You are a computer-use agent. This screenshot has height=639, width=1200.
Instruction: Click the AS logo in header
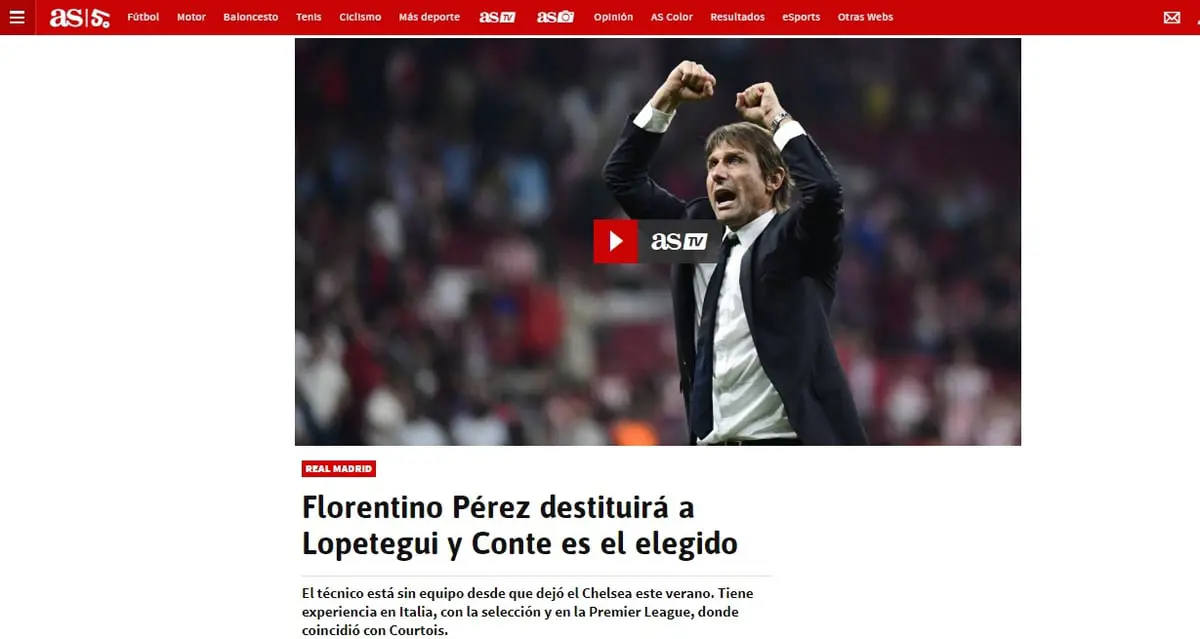(x=79, y=17)
